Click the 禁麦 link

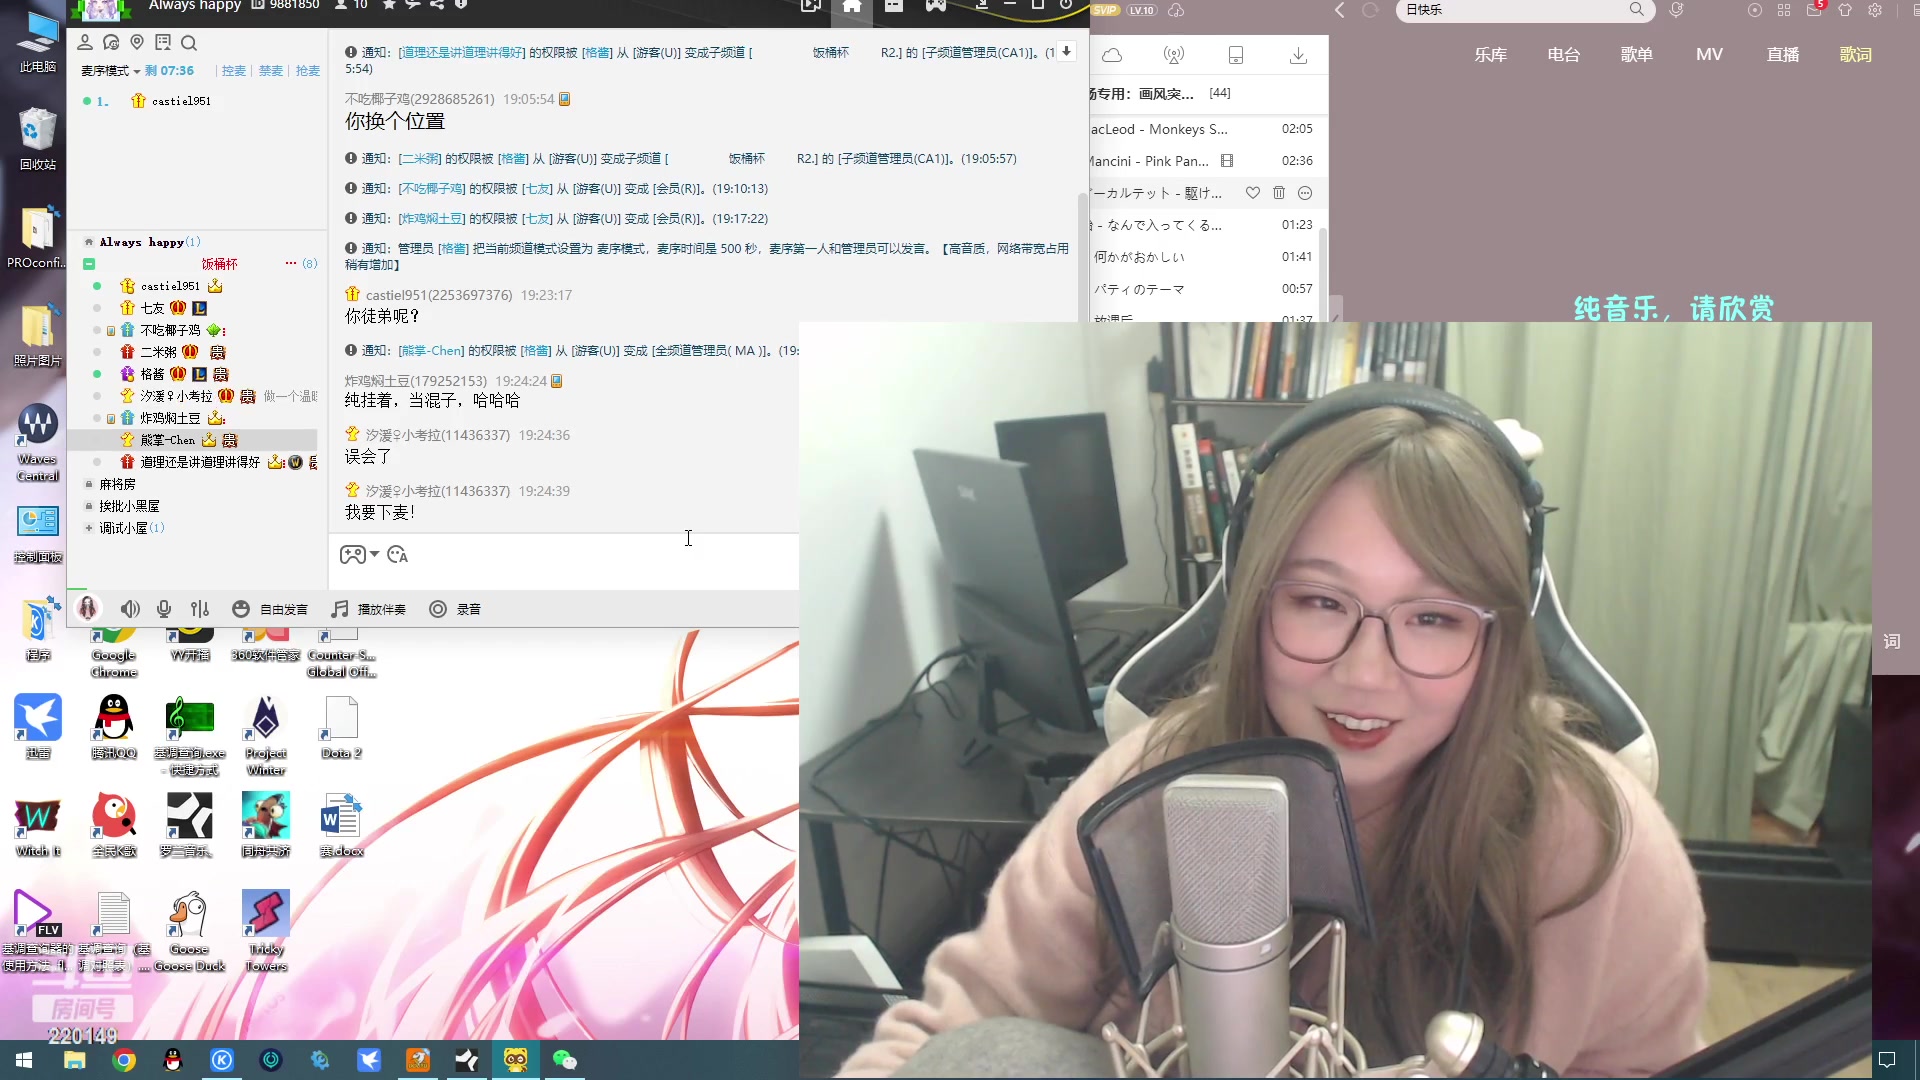tap(271, 71)
